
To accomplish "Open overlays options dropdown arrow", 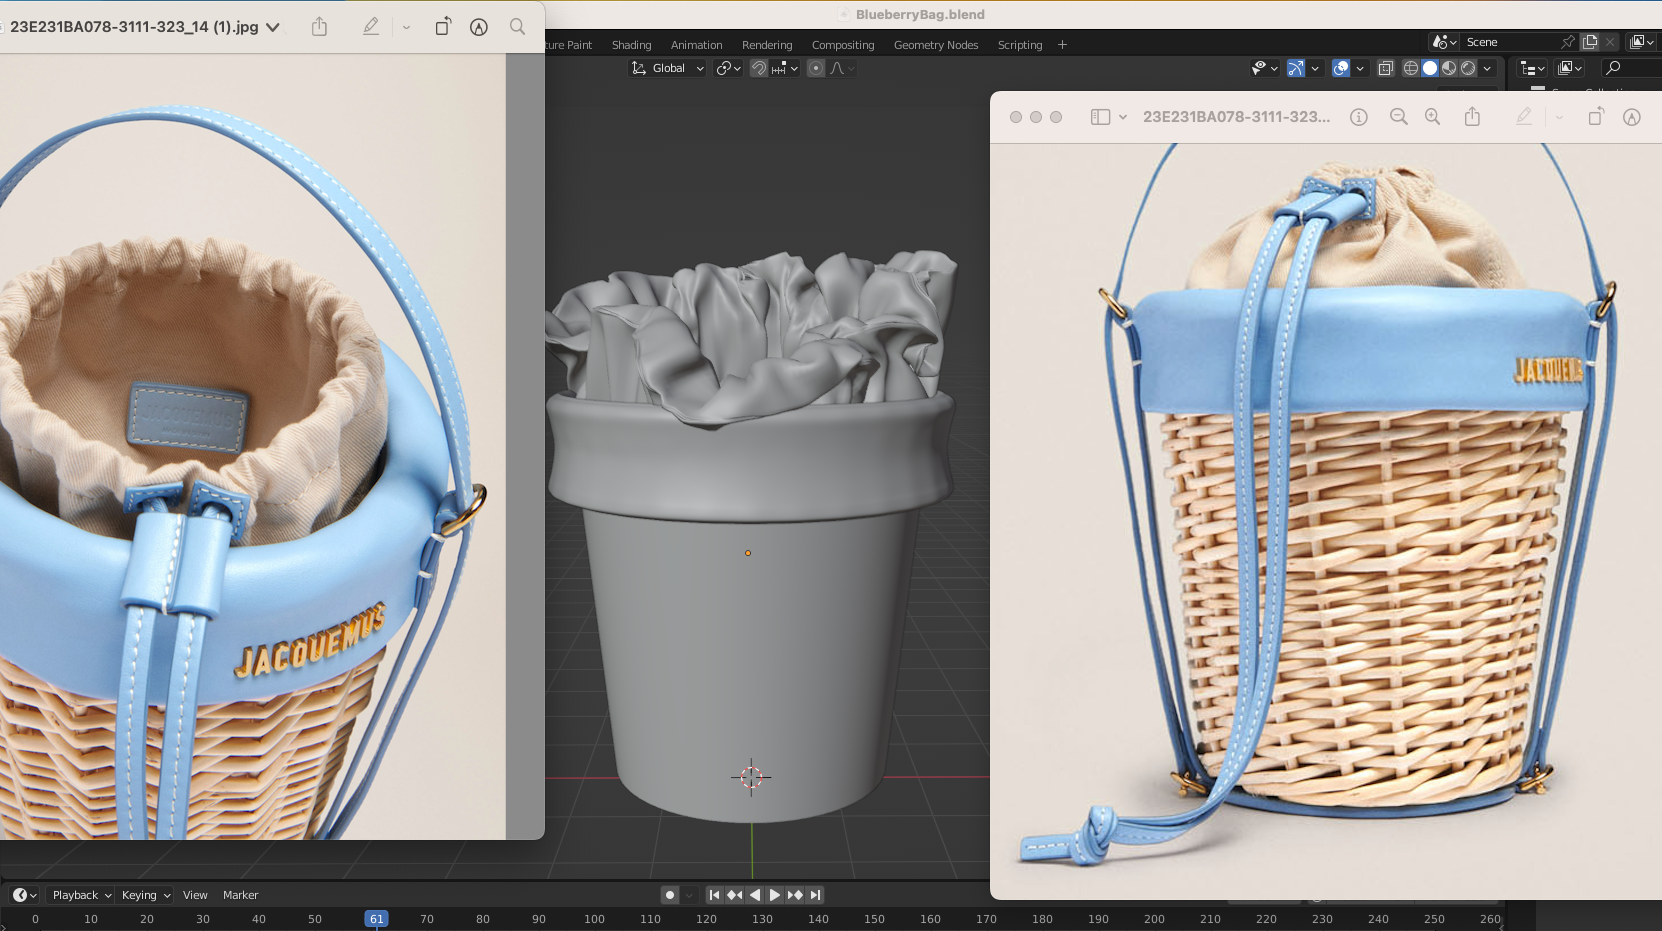I will (x=1360, y=68).
